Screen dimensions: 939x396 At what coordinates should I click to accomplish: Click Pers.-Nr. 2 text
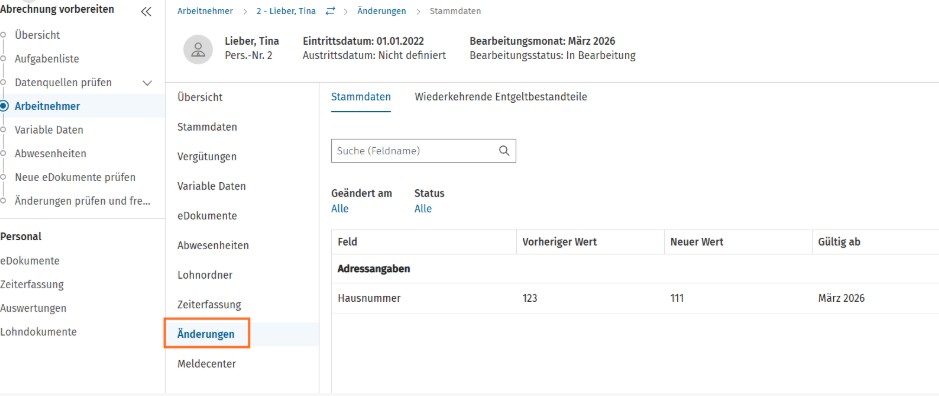point(249,56)
